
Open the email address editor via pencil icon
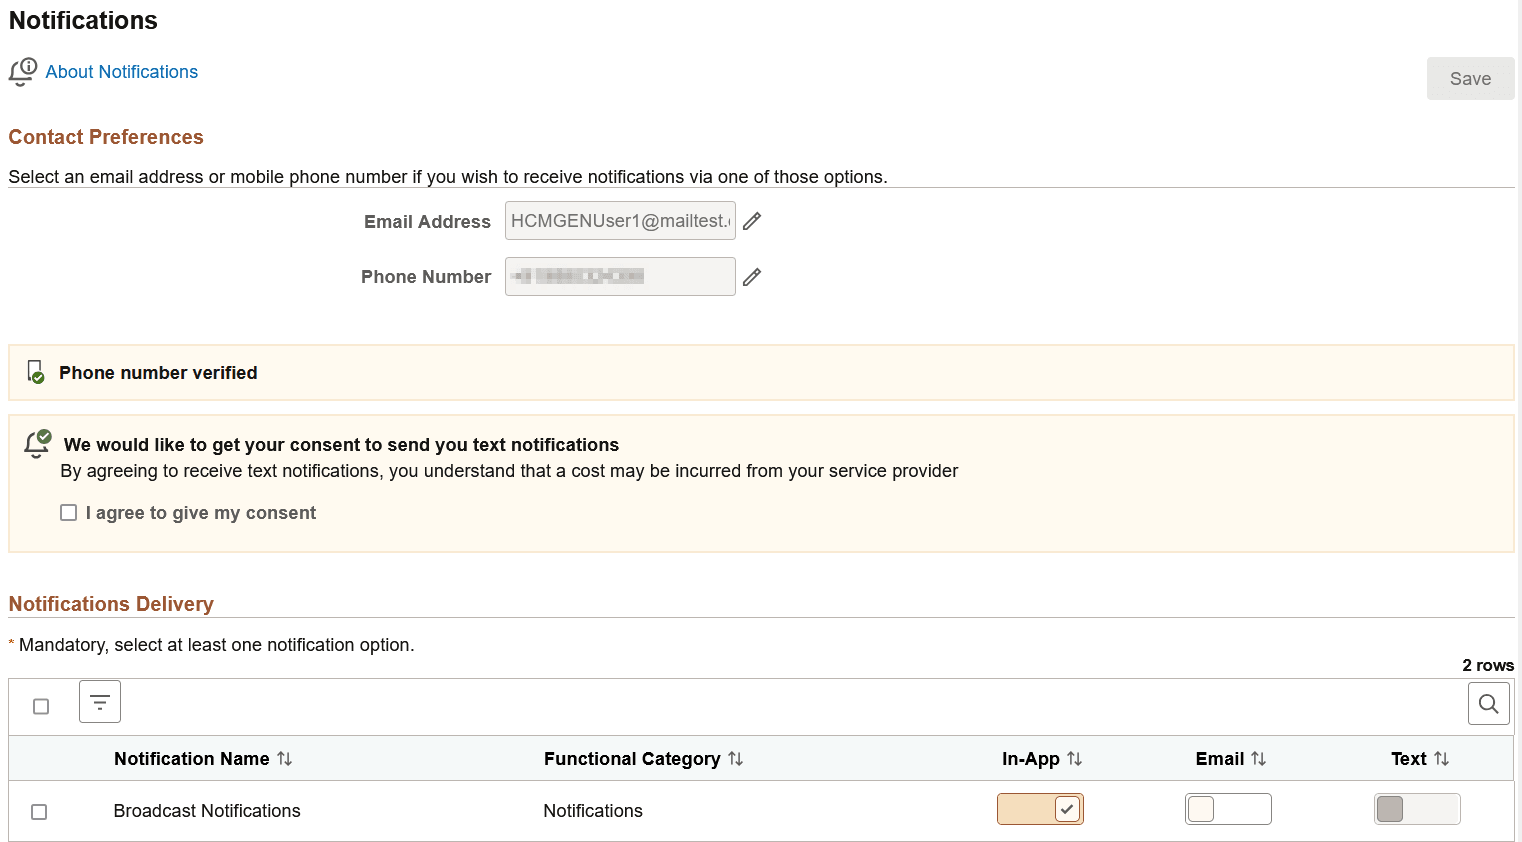[751, 220]
